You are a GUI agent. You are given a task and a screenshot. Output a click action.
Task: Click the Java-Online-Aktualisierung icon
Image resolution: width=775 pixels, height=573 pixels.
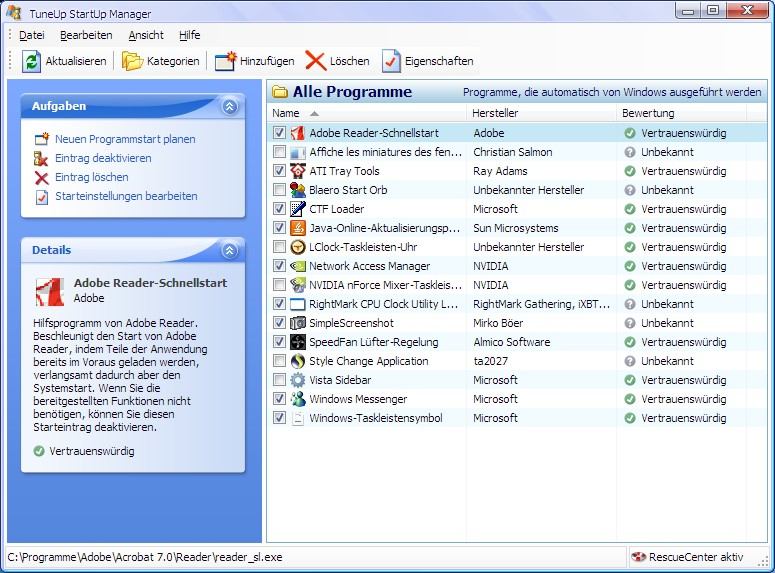tap(298, 228)
